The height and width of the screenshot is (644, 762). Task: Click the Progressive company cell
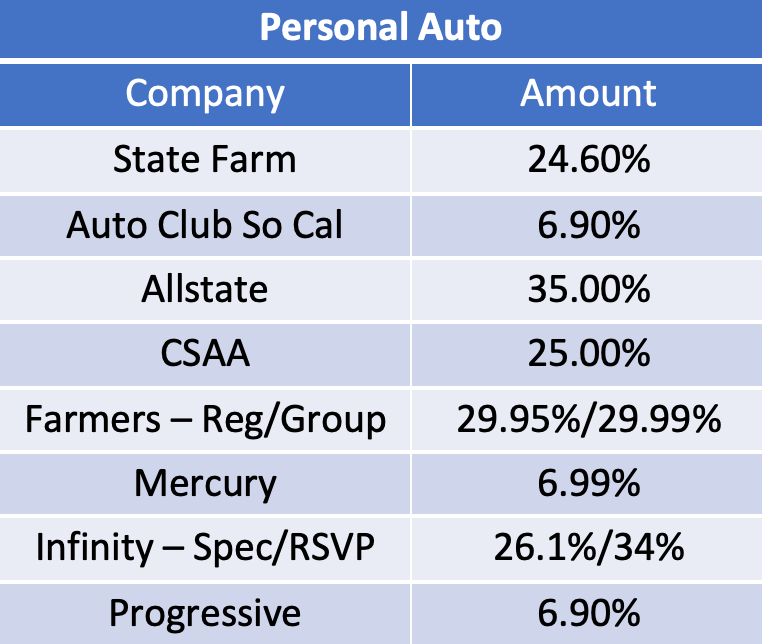coord(205,614)
